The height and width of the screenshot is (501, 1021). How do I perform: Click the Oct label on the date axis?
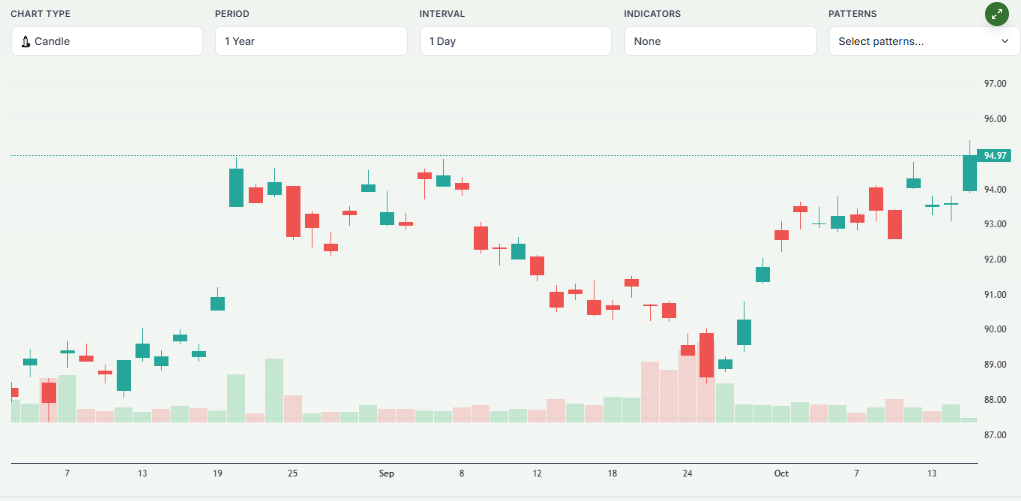point(781,473)
